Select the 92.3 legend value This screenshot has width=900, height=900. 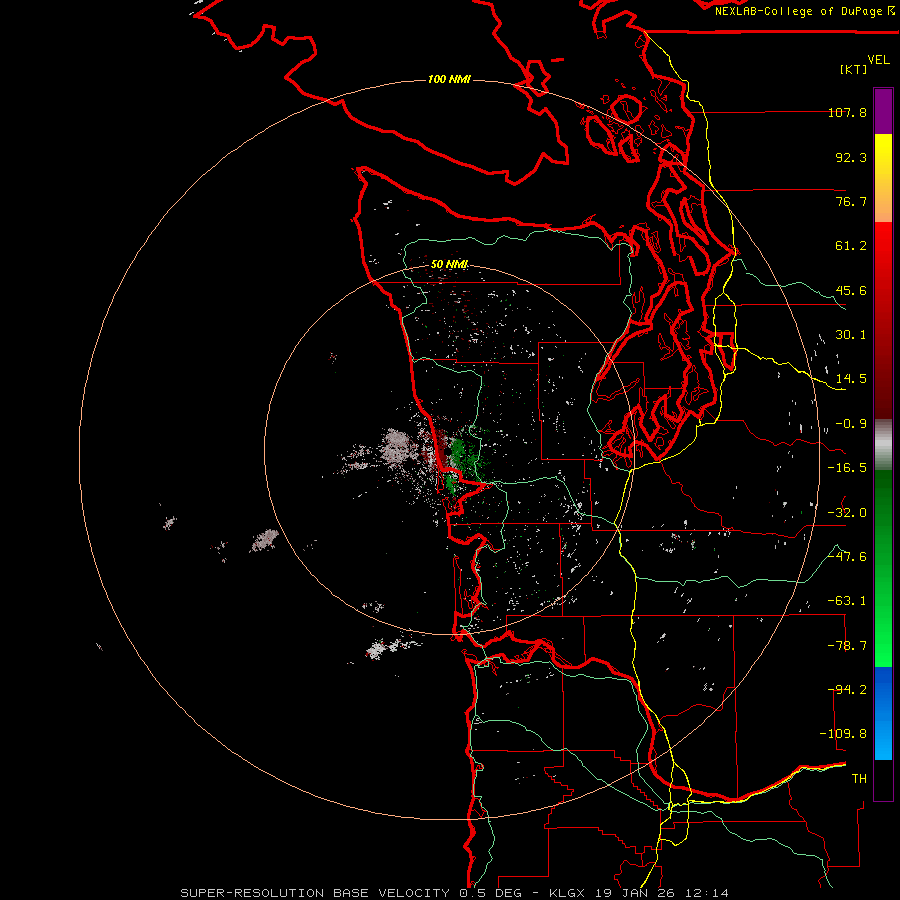click(851, 157)
